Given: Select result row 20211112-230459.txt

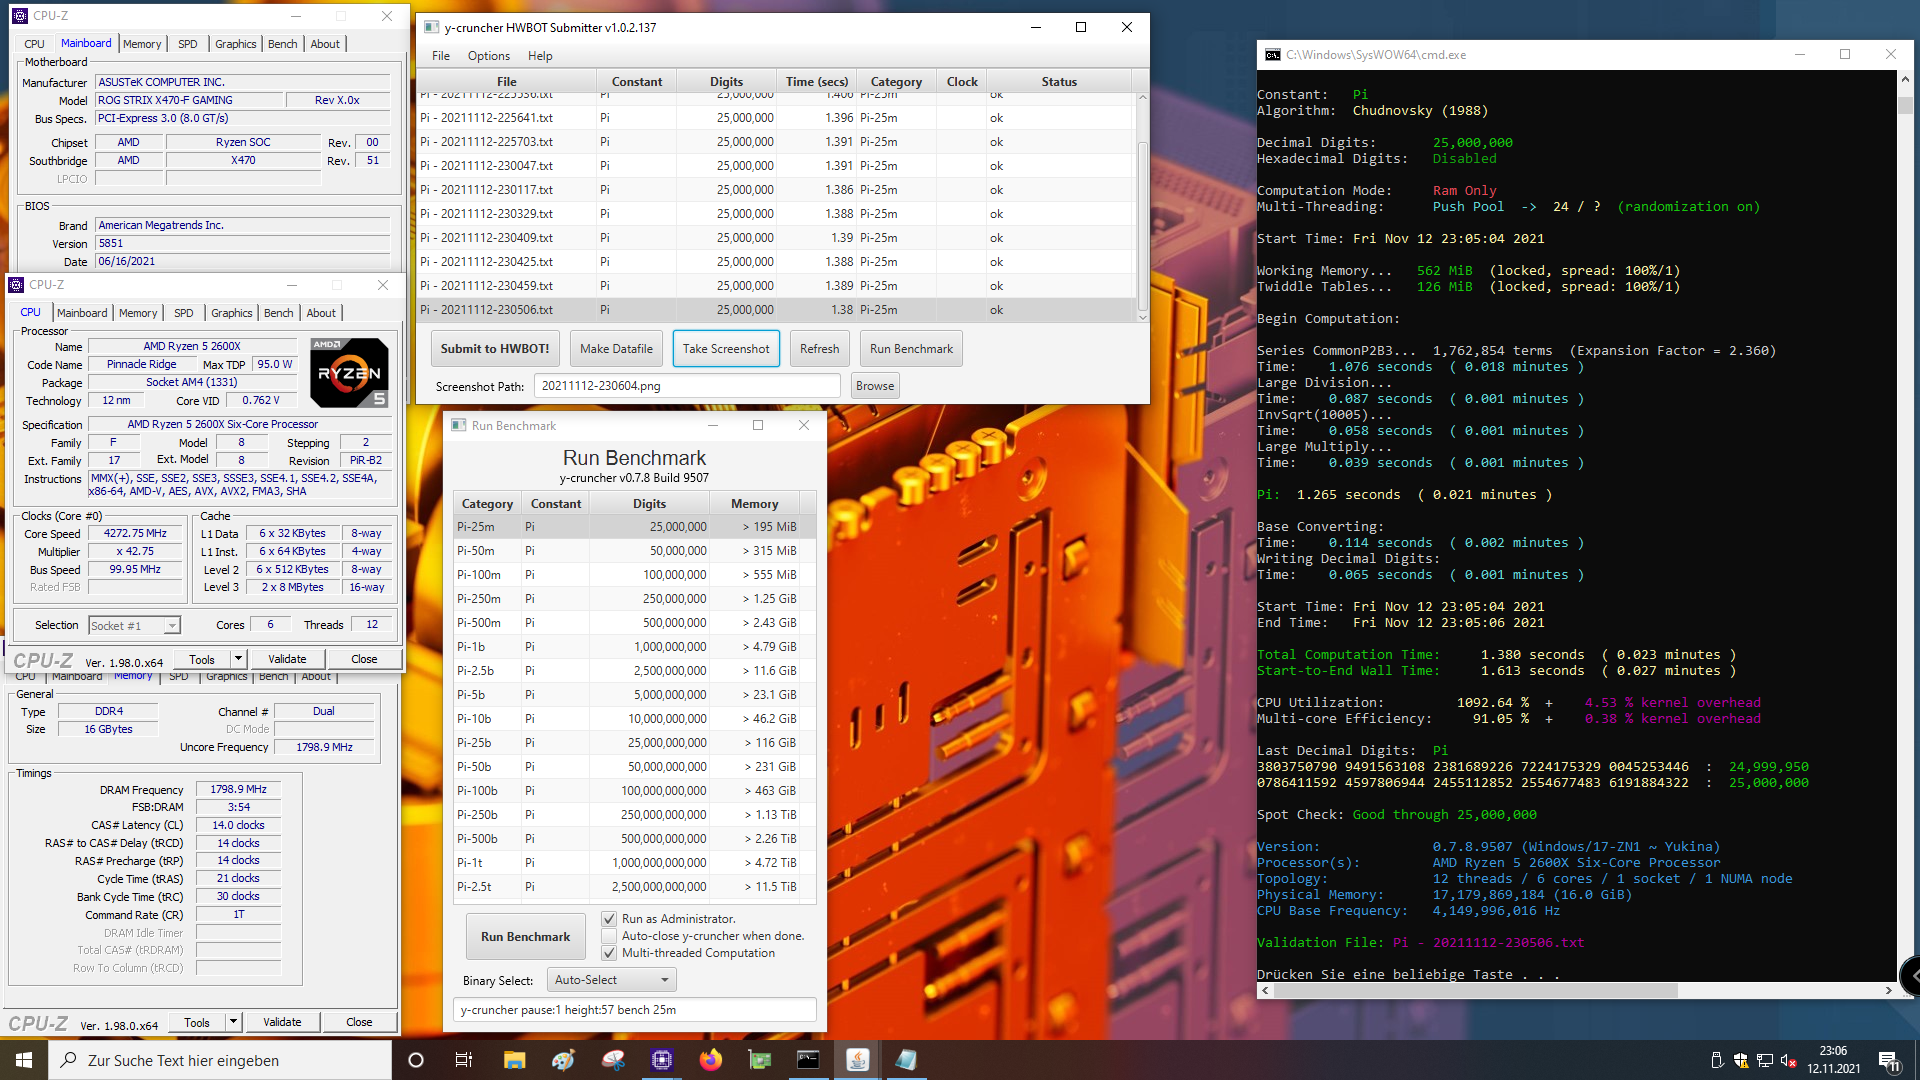Looking at the screenshot, I should point(776,286).
